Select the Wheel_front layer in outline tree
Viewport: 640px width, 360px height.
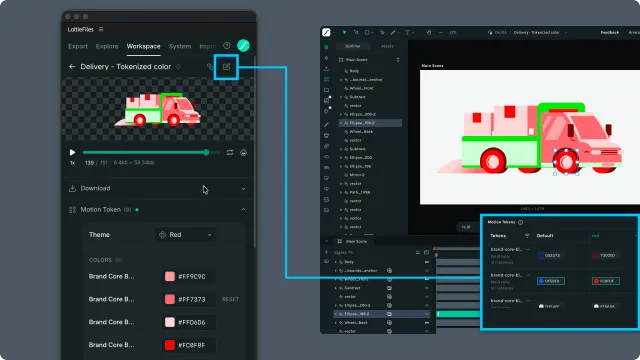click(x=362, y=88)
